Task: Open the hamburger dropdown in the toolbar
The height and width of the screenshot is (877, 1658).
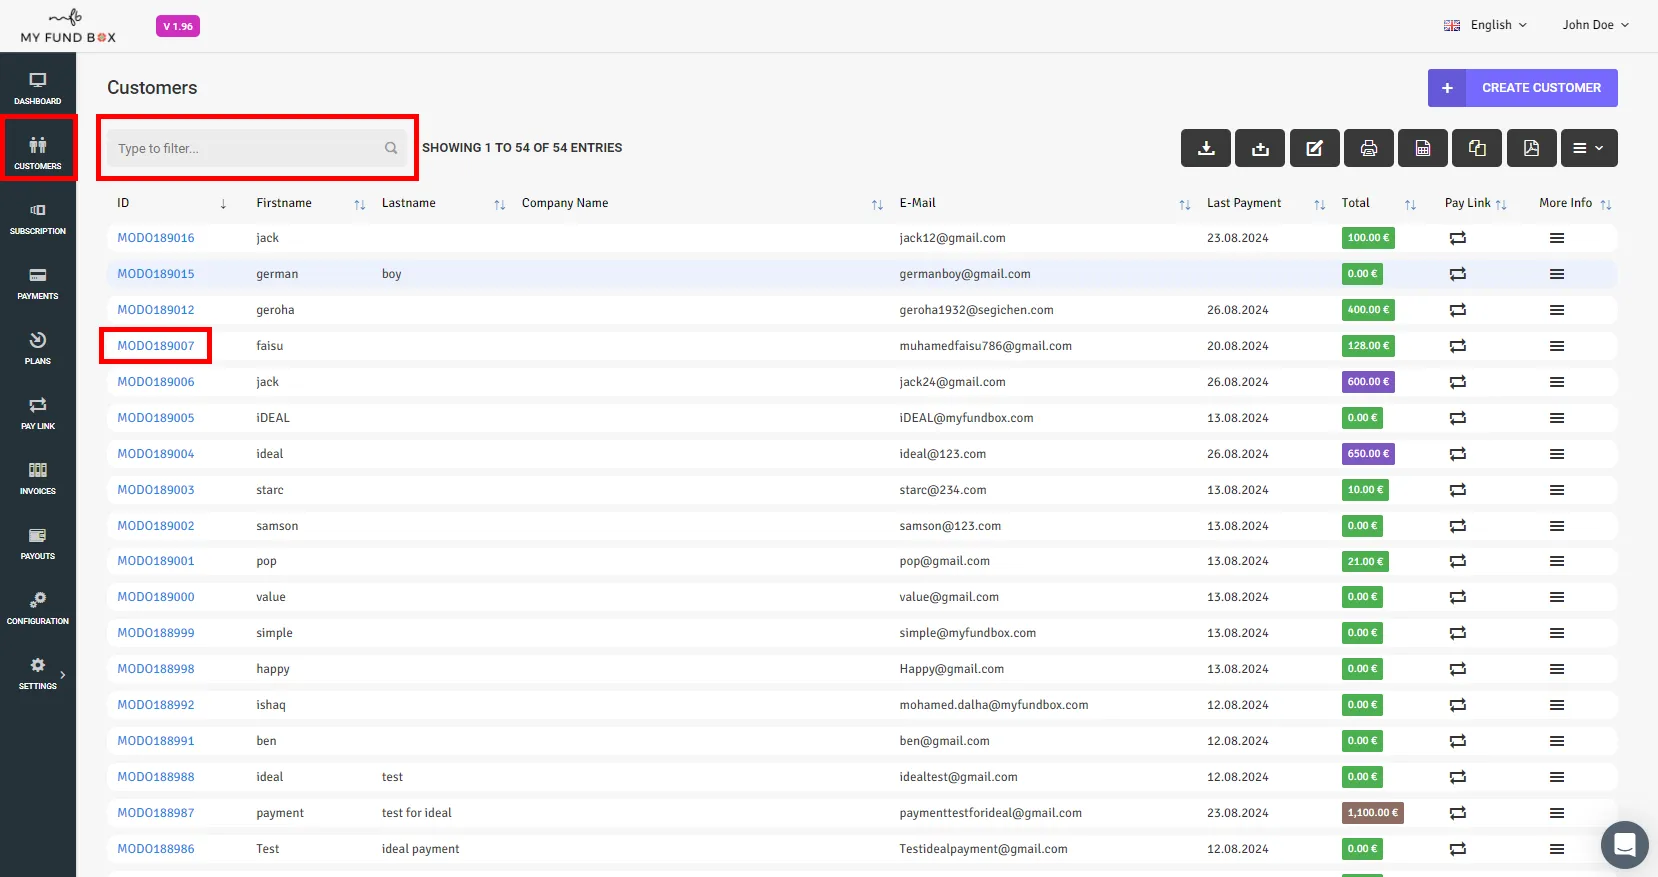Action: pyautogui.click(x=1589, y=148)
